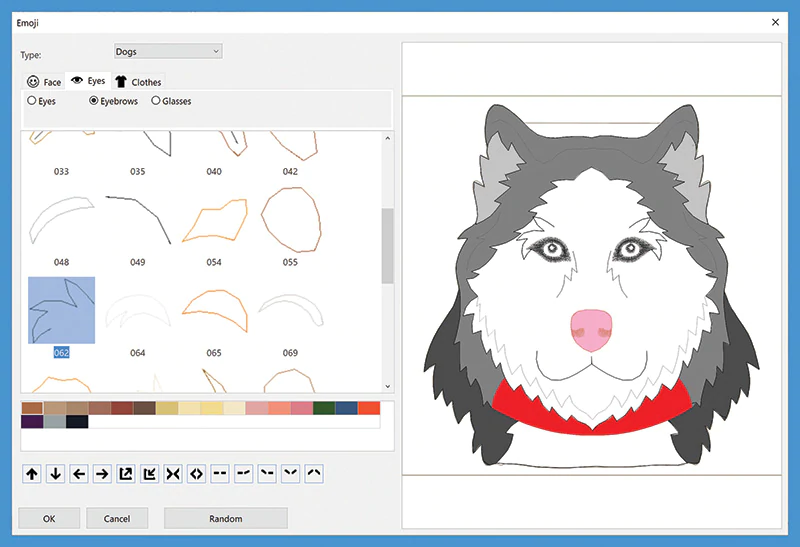Screen dimensions: 800x547
Task: Select eyebrow style 065
Action: click(214, 316)
